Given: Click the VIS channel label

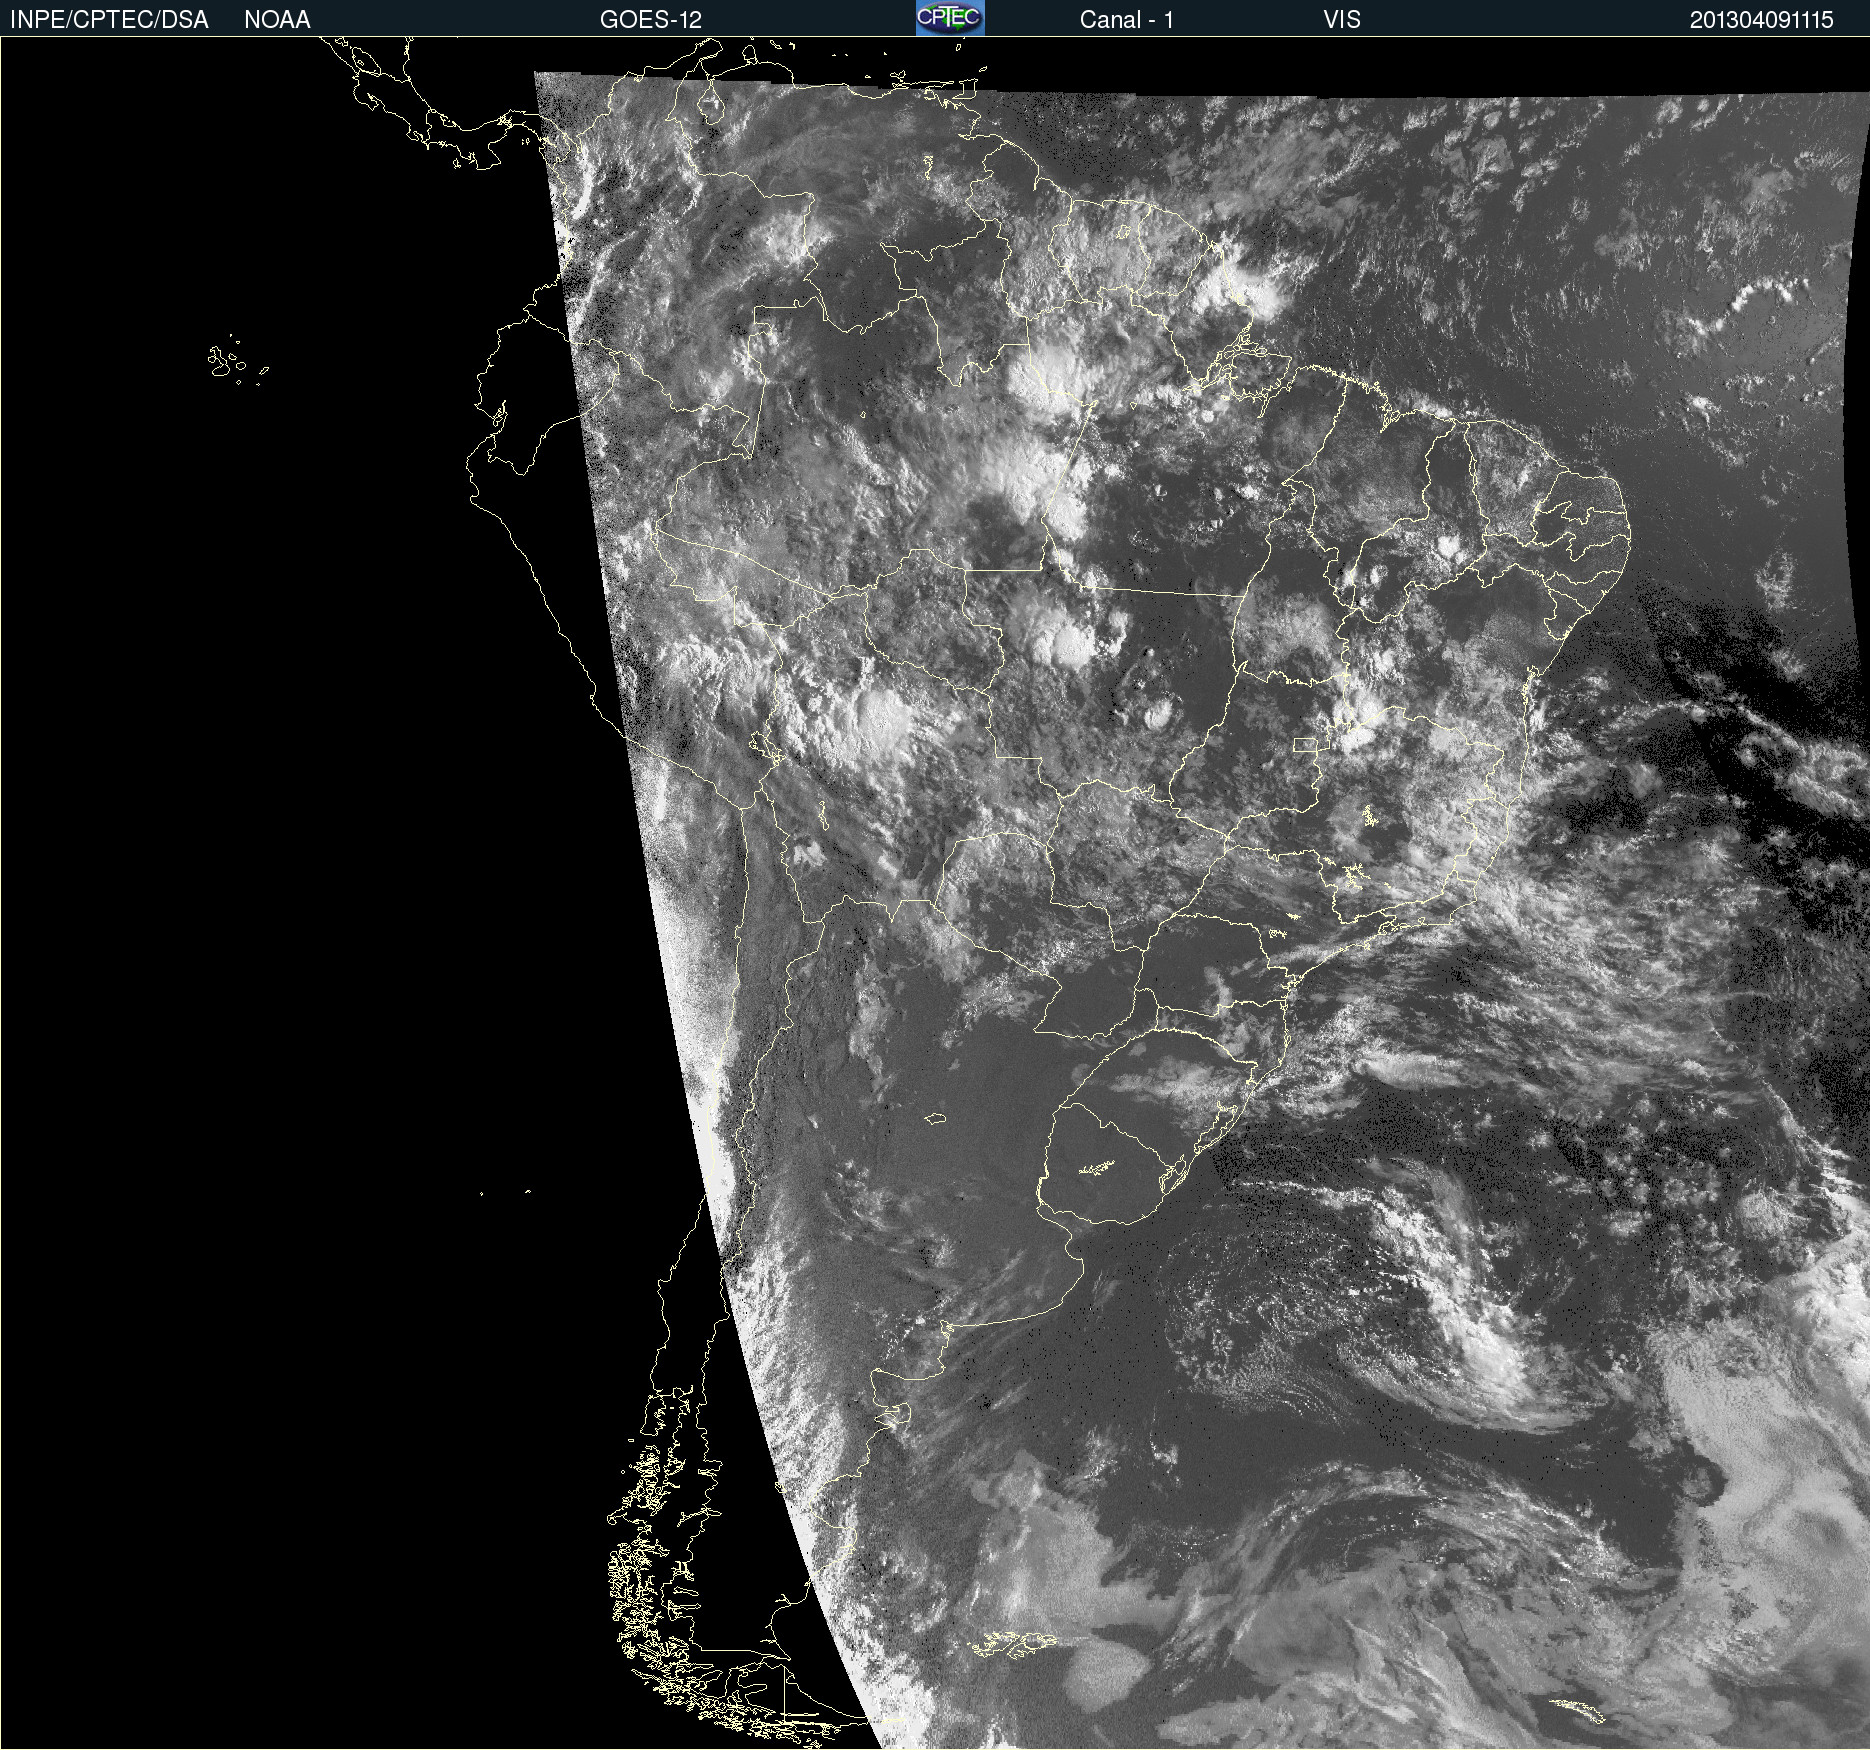Looking at the screenshot, I should [x=1342, y=20].
